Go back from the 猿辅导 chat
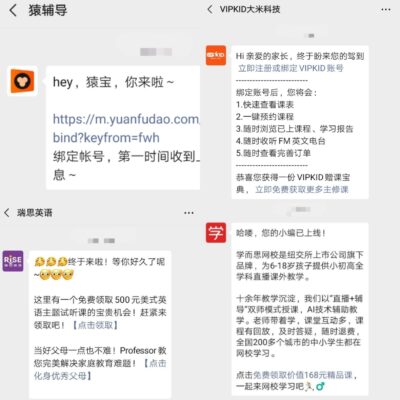400x400 pixels. click(x=13, y=10)
